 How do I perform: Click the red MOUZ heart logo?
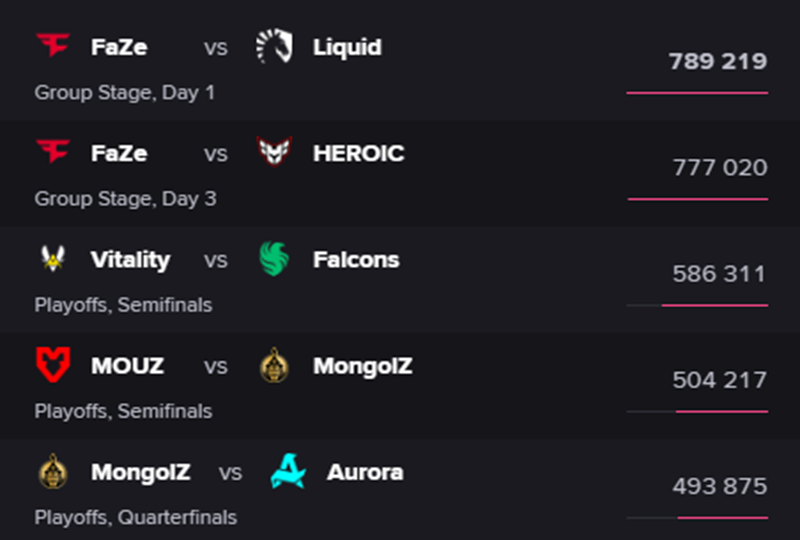53,364
